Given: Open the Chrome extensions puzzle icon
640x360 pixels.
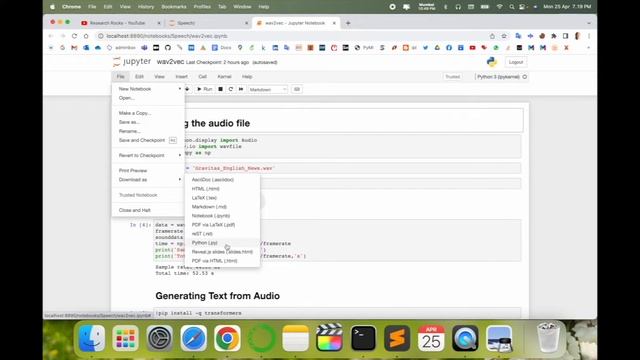Looking at the screenshot, I should pos(553,36).
